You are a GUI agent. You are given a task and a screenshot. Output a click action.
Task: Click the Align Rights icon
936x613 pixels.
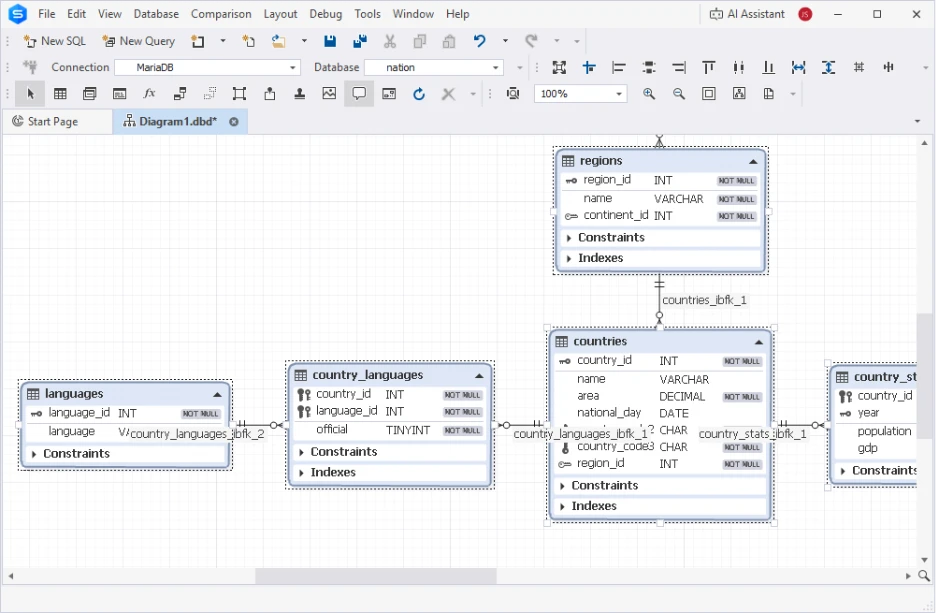tap(679, 67)
